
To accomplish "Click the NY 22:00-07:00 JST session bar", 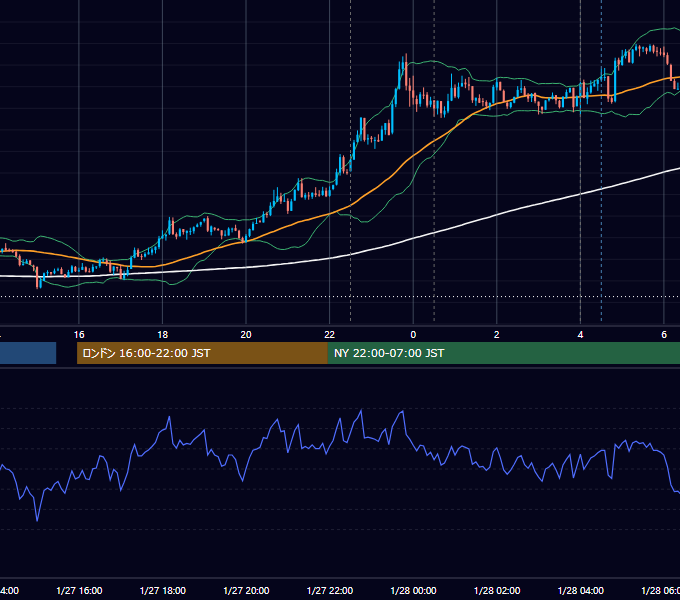I will click(x=503, y=353).
